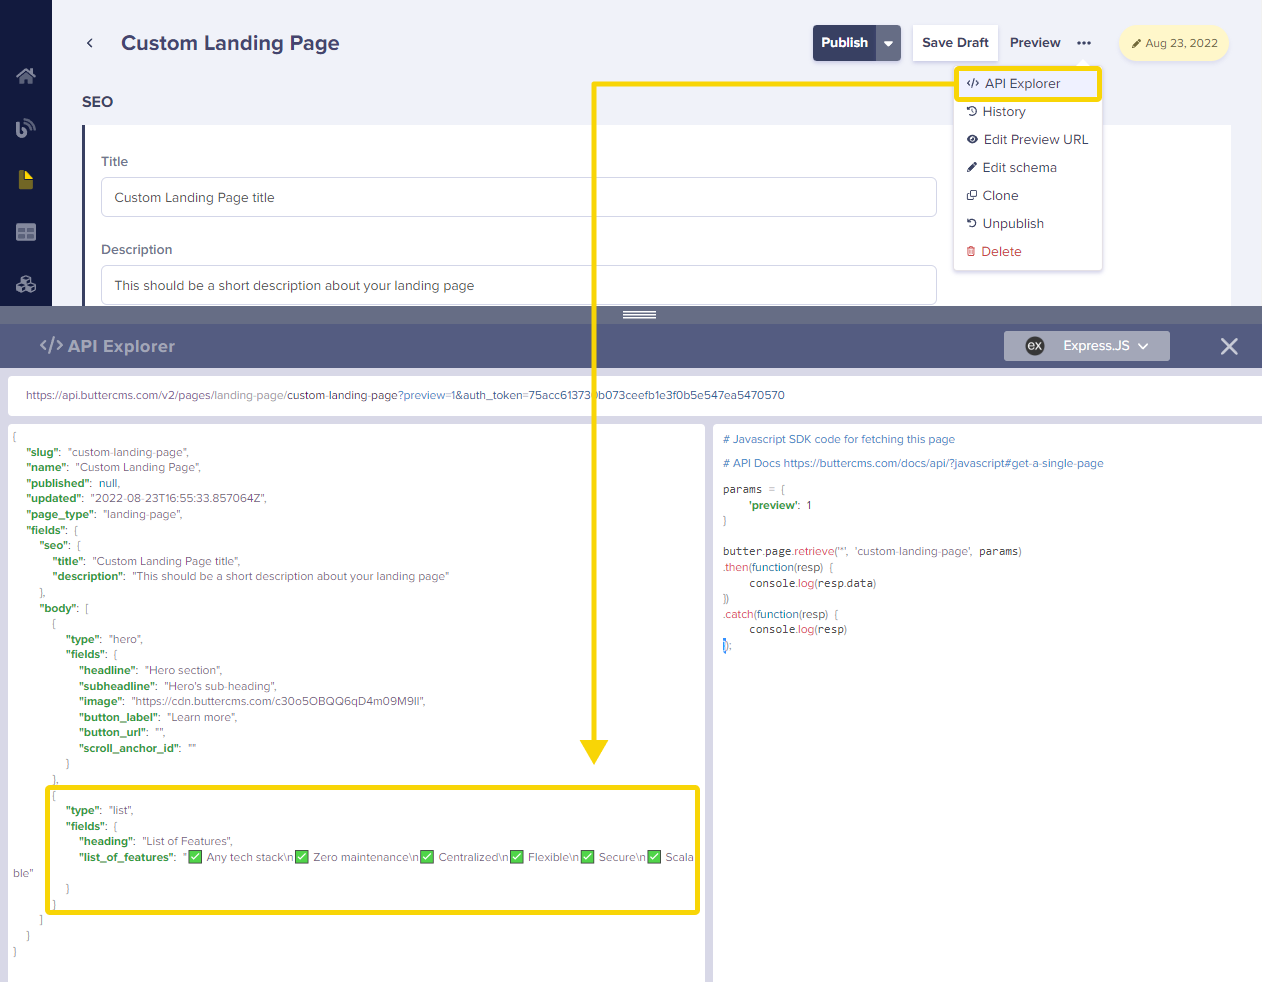The height and width of the screenshot is (982, 1262).
Task: Click the Custom Landing Page title heading
Action: (x=230, y=43)
